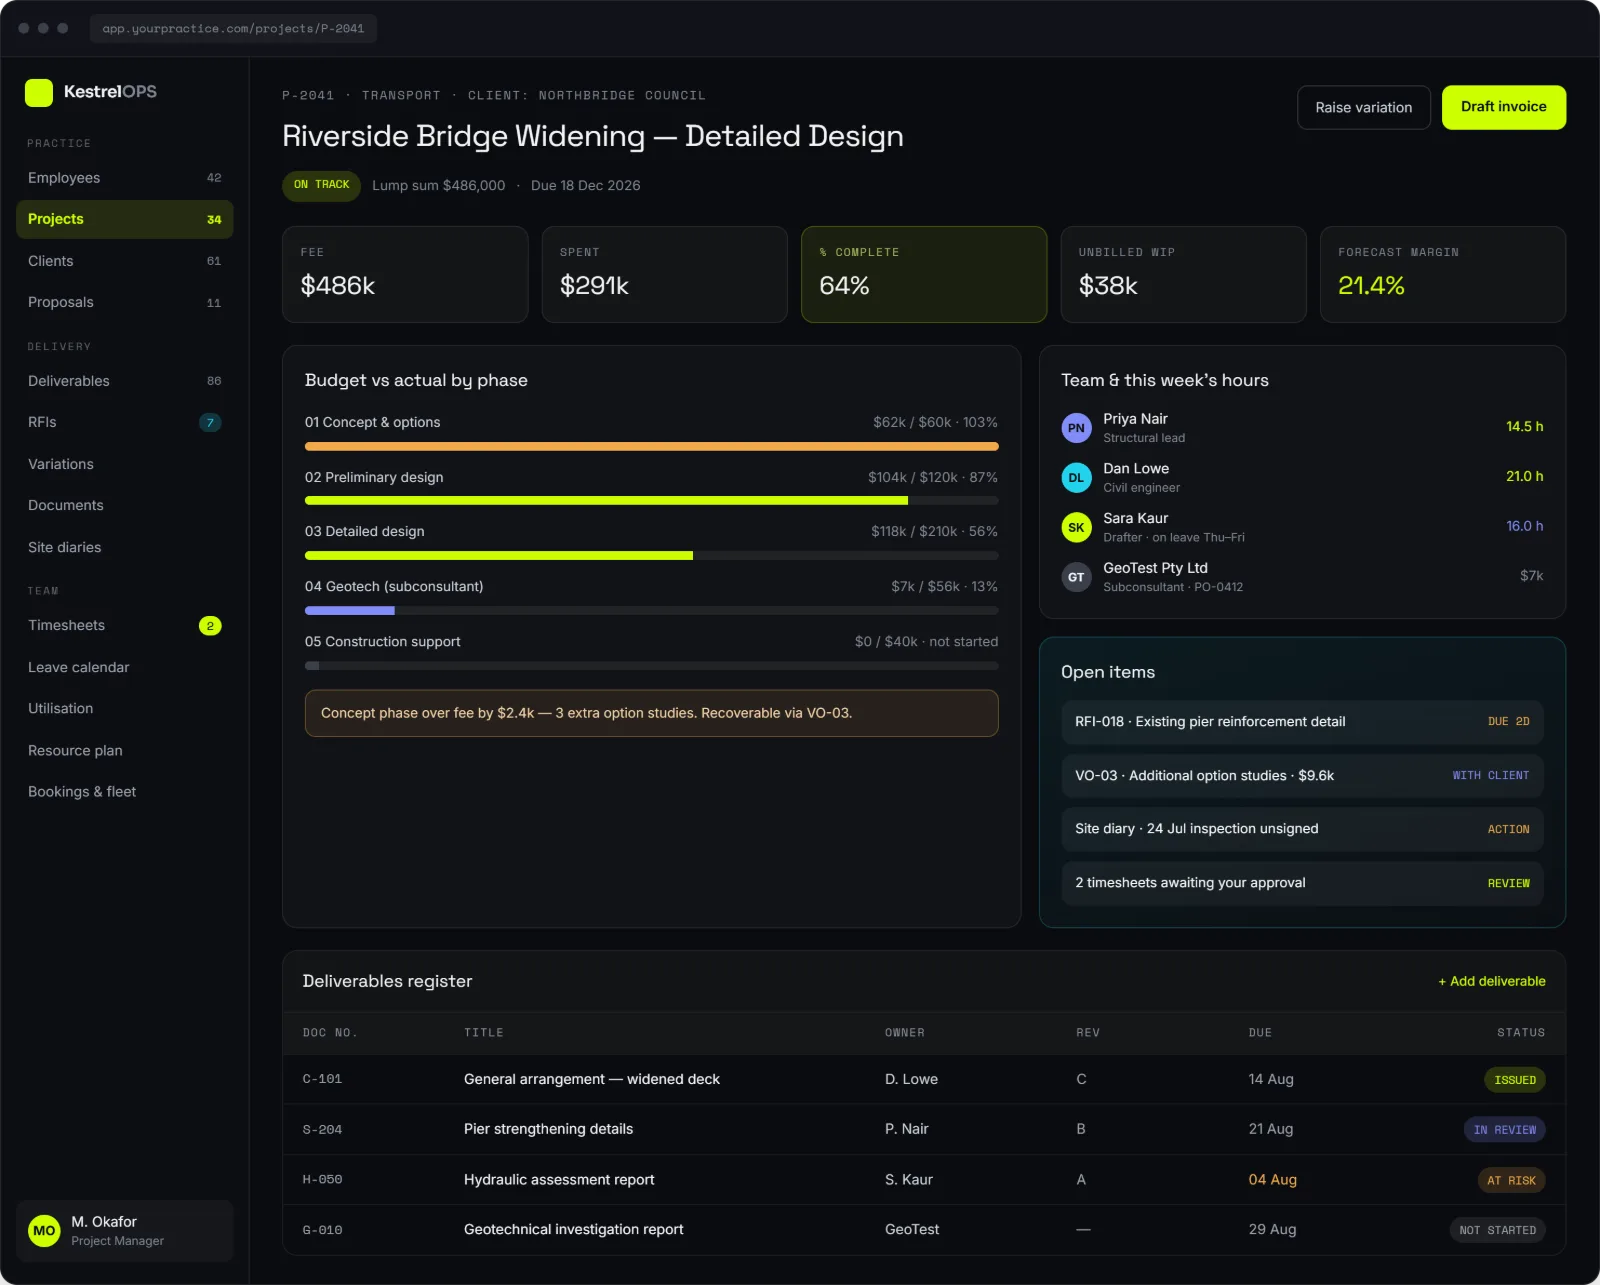The height and width of the screenshot is (1285, 1600).
Task: Open RFI-018 pier reinforcement item
Action: click(1302, 722)
